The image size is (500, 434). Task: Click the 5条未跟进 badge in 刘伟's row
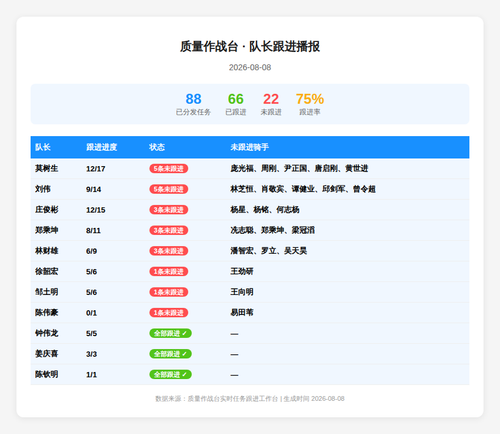click(x=169, y=189)
